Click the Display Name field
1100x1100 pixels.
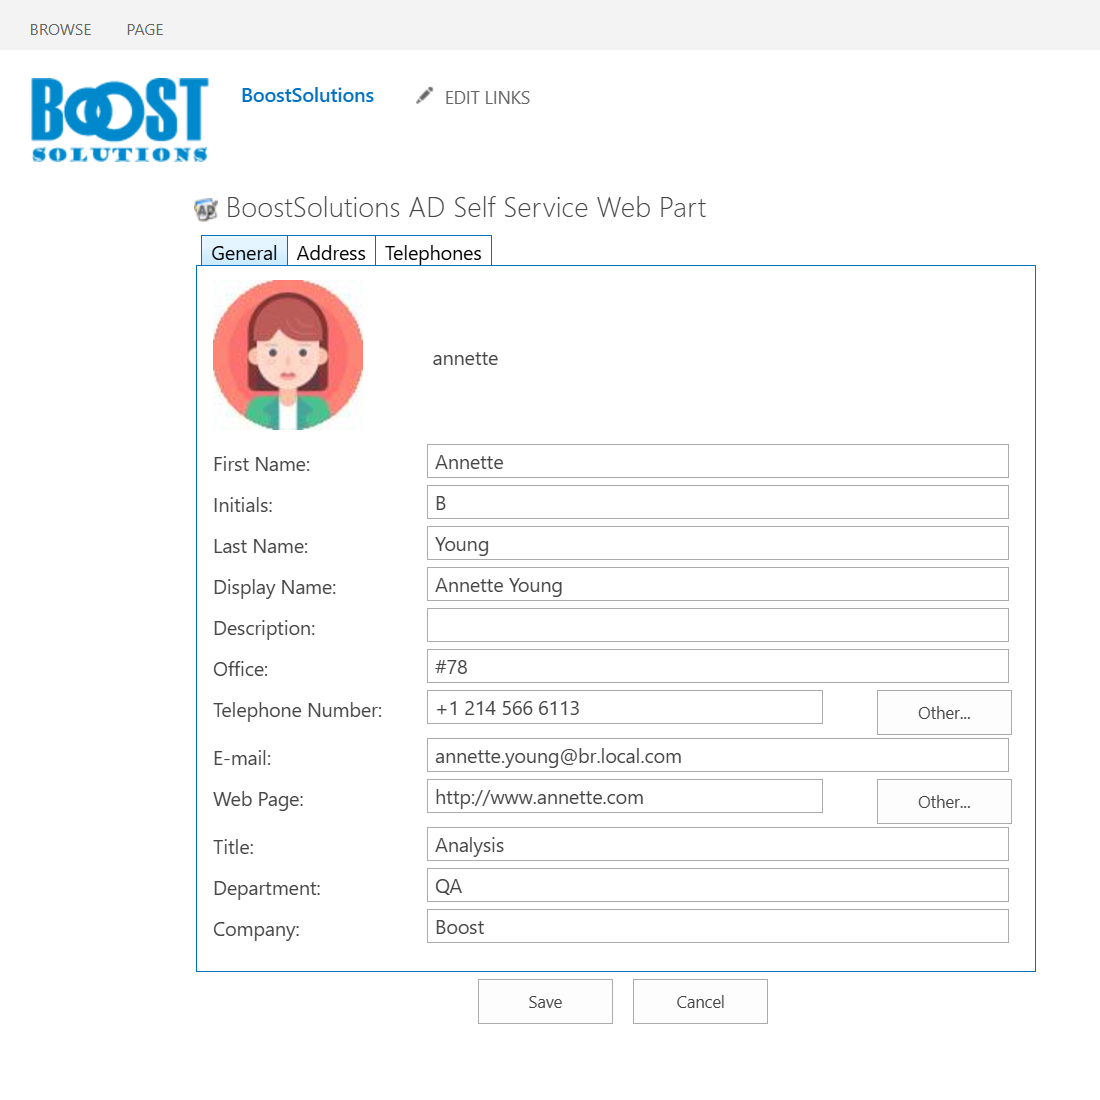[x=718, y=584]
